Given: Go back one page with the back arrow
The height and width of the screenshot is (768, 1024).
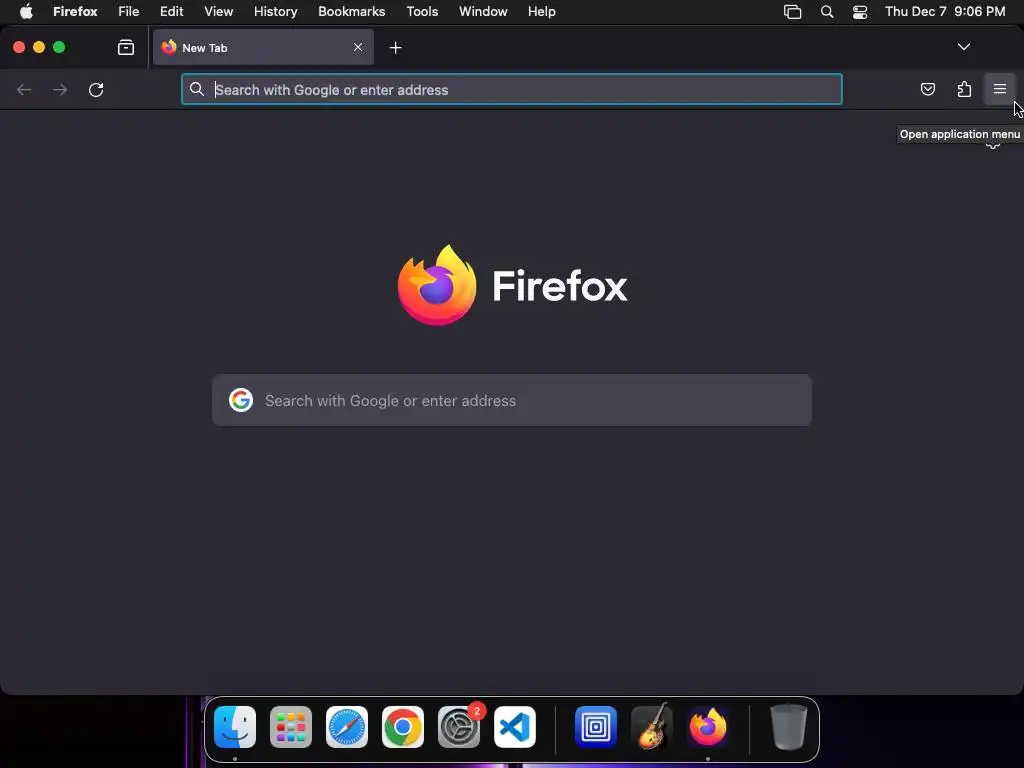Looking at the screenshot, I should (24, 89).
